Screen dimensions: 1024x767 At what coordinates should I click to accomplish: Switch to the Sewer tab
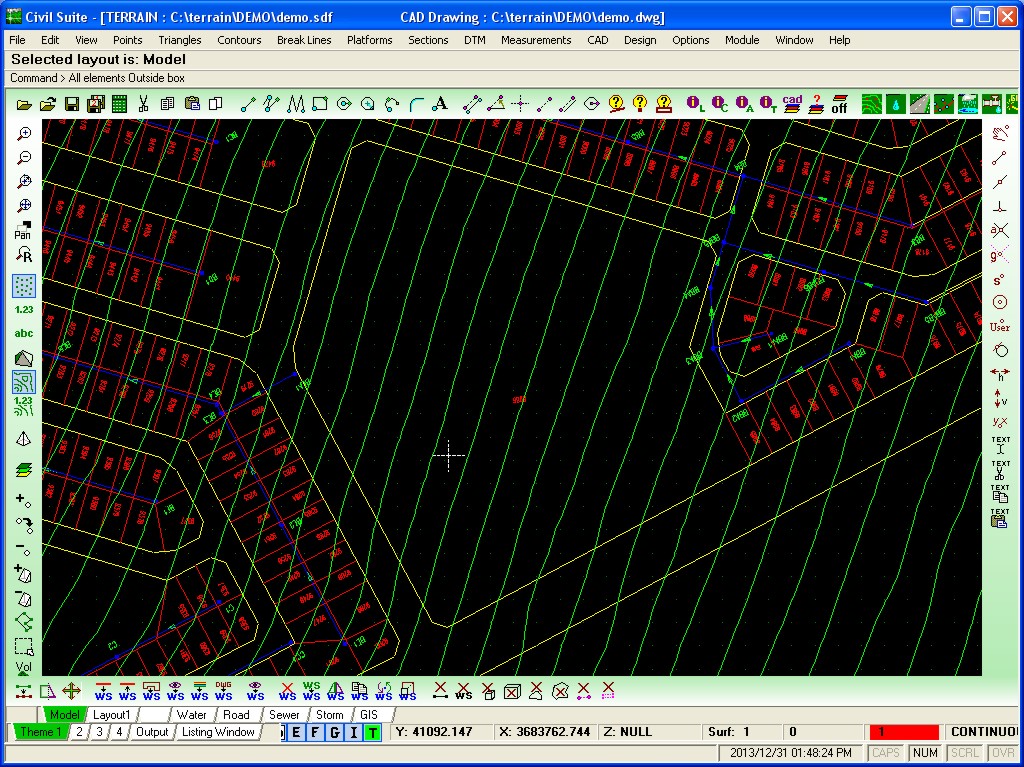point(284,715)
